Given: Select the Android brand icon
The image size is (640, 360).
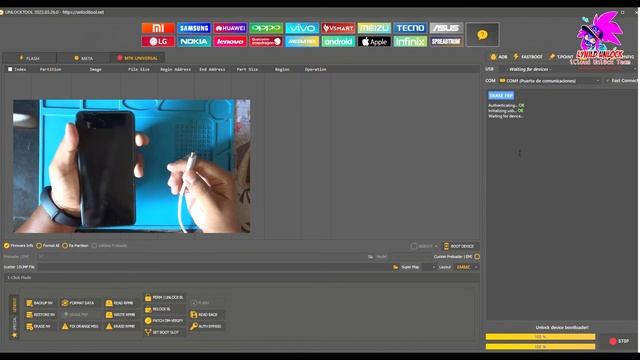Looking at the screenshot, I should [338, 41].
